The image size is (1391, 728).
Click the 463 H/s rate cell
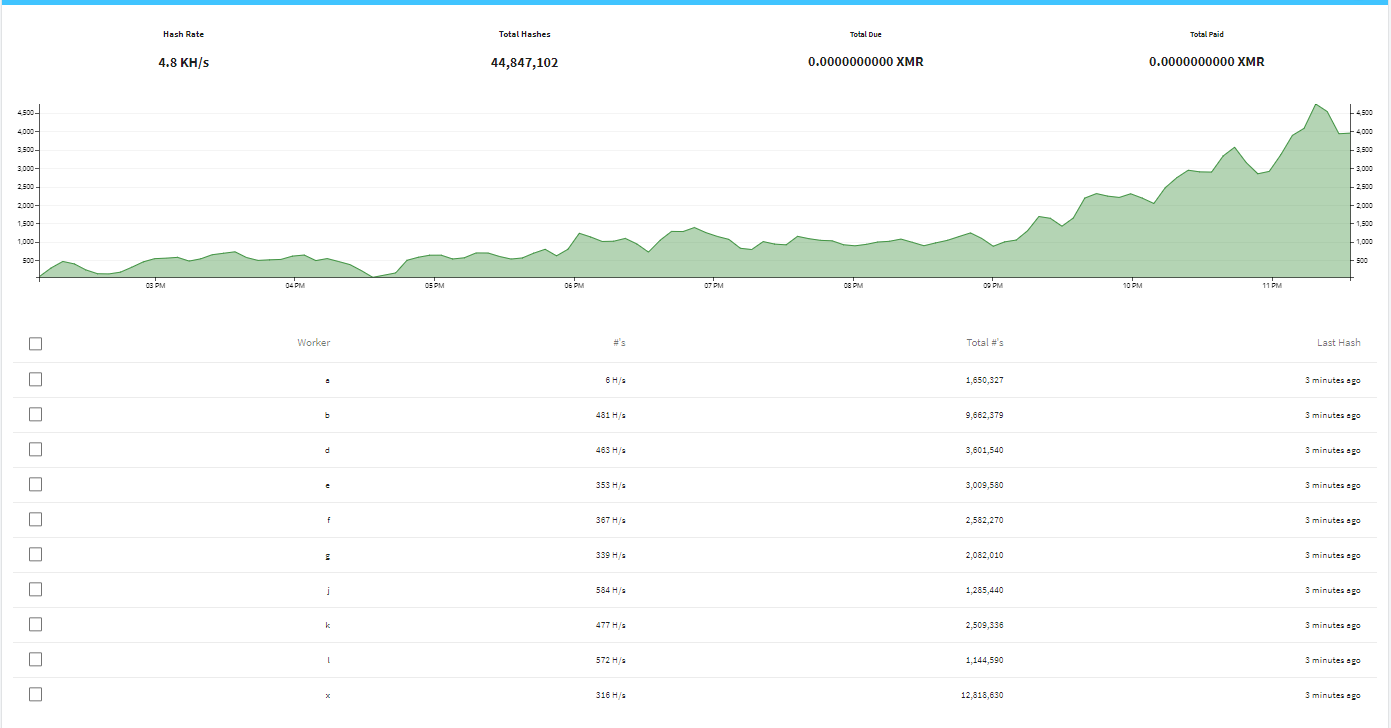tap(611, 450)
